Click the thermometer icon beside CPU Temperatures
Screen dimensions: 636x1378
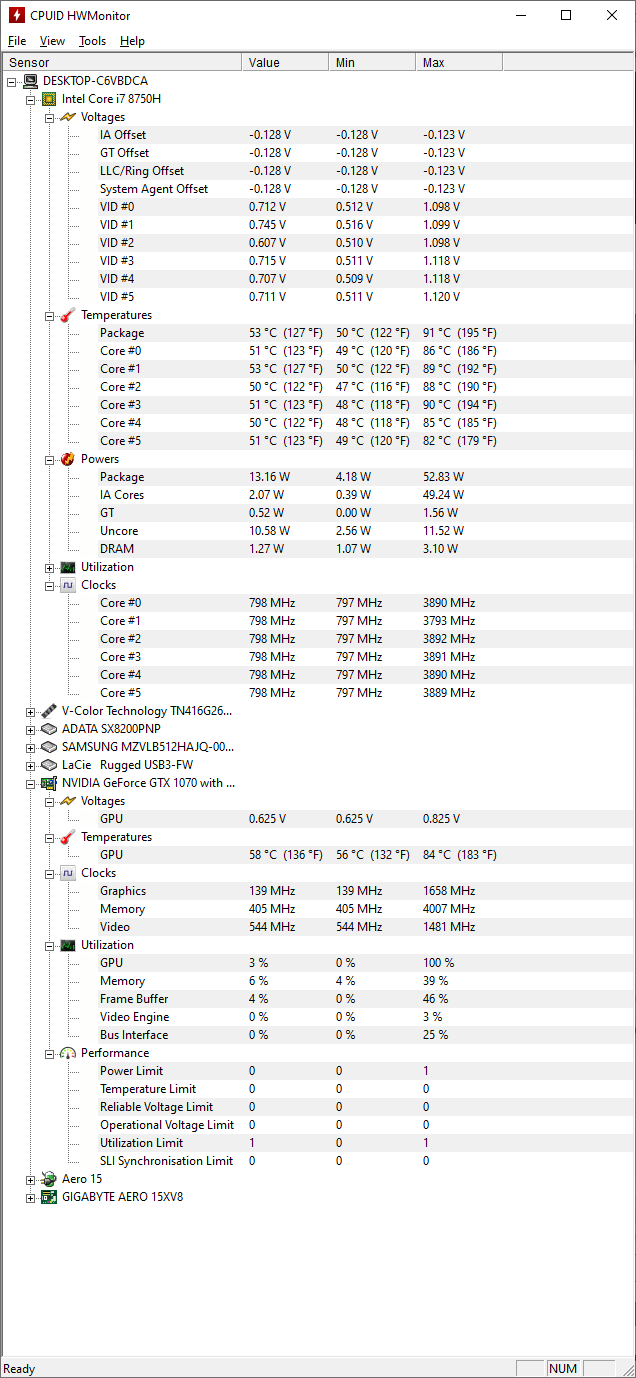pos(68,315)
